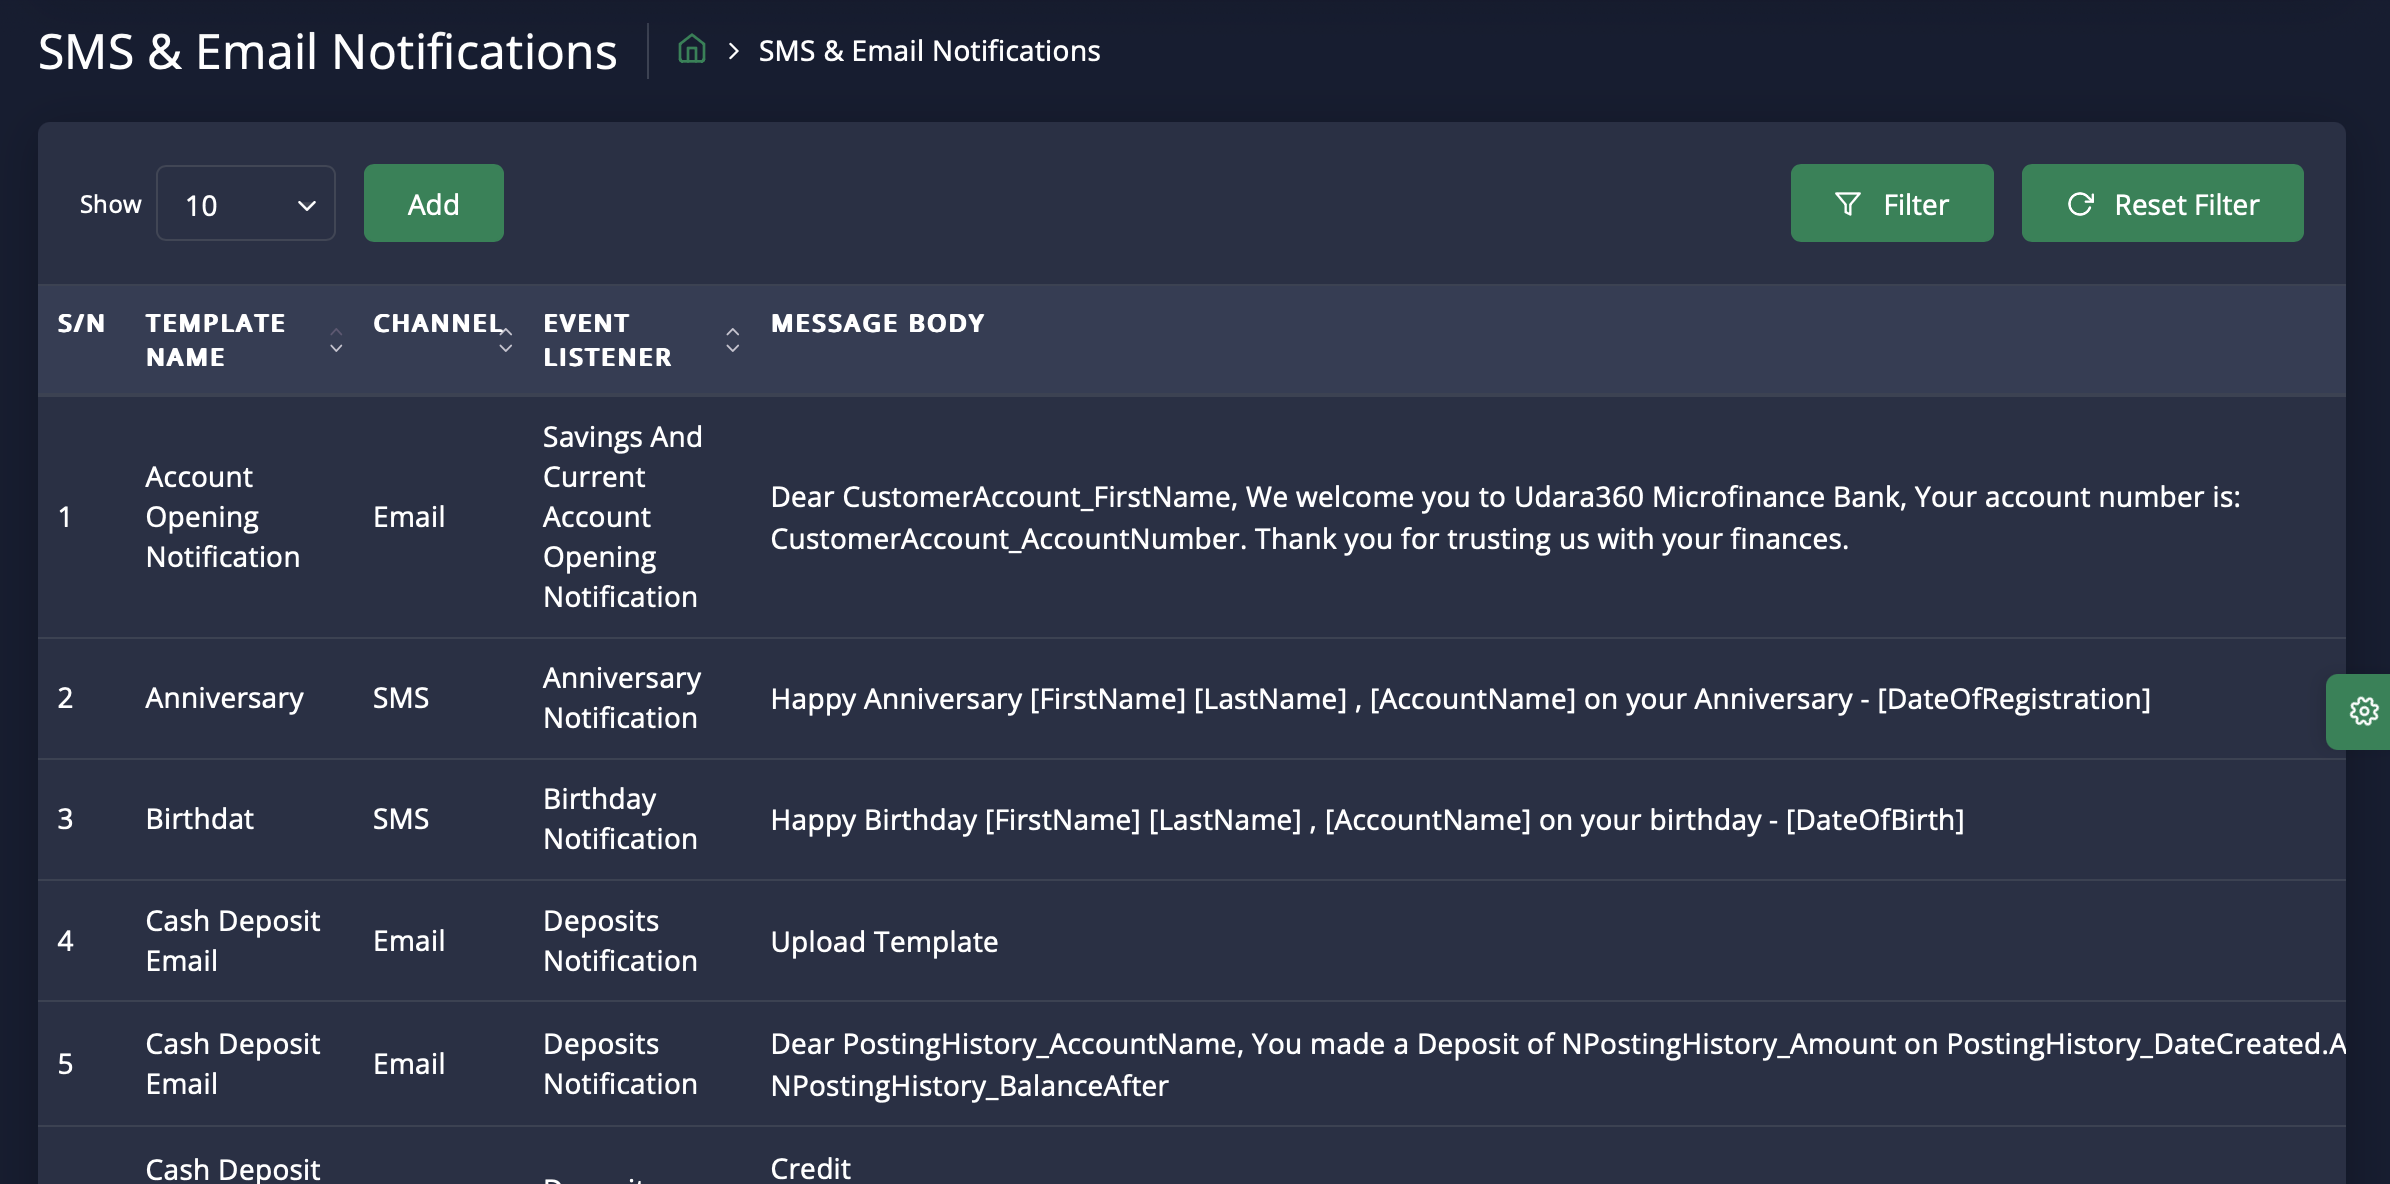Click SMS & Email Notifications breadcrumb link
The image size is (2390, 1184).
pyautogui.click(x=929, y=51)
